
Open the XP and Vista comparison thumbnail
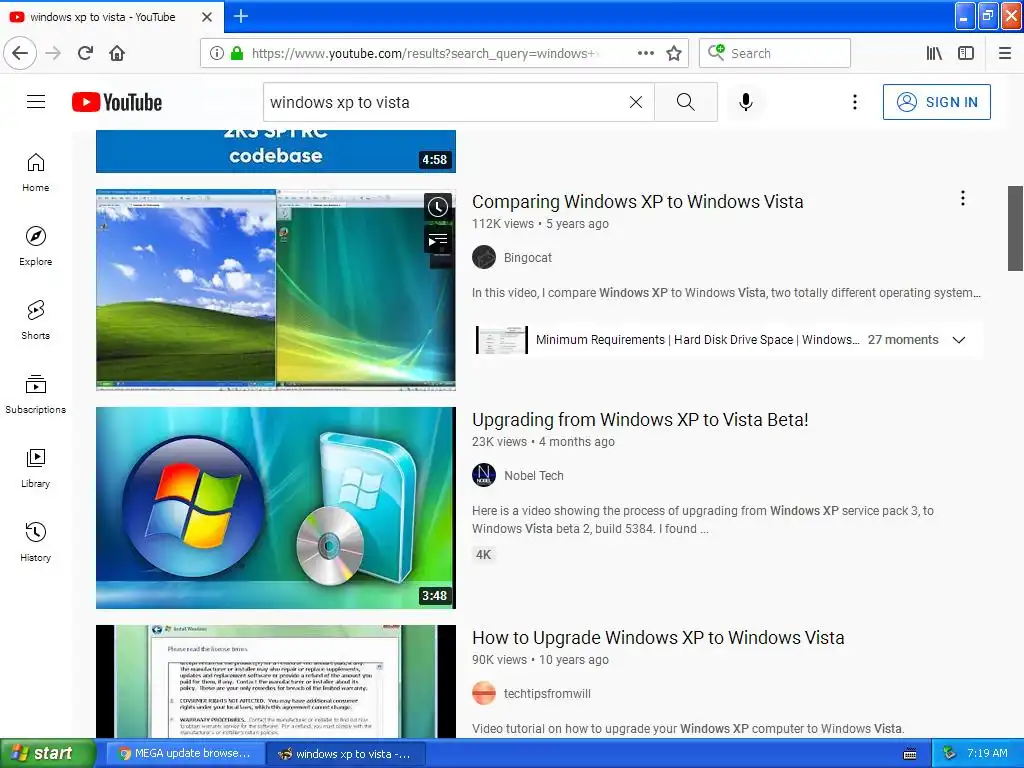(276, 290)
